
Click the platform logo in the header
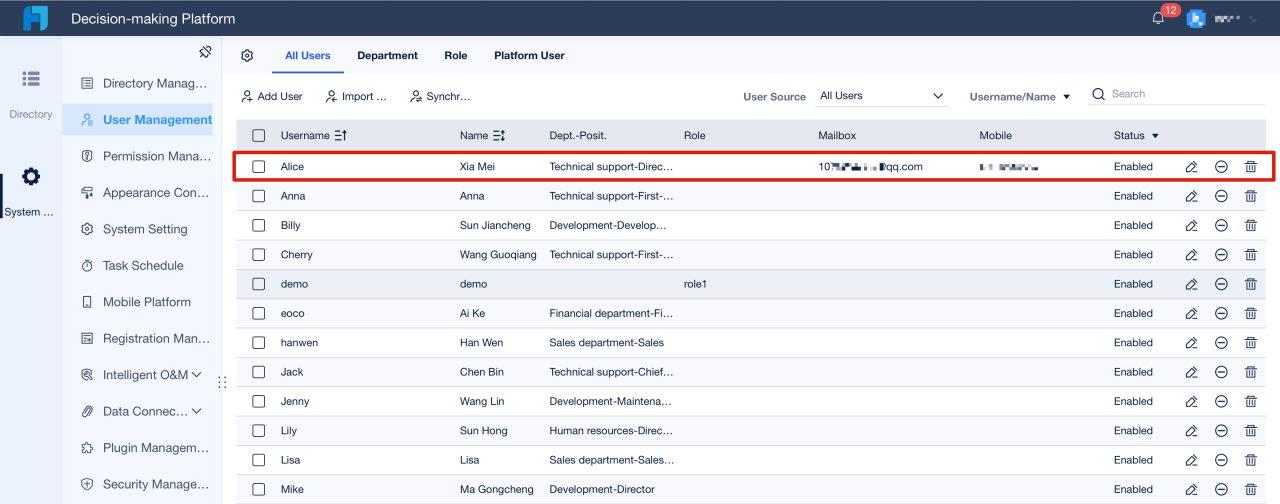(x=36, y=18)
